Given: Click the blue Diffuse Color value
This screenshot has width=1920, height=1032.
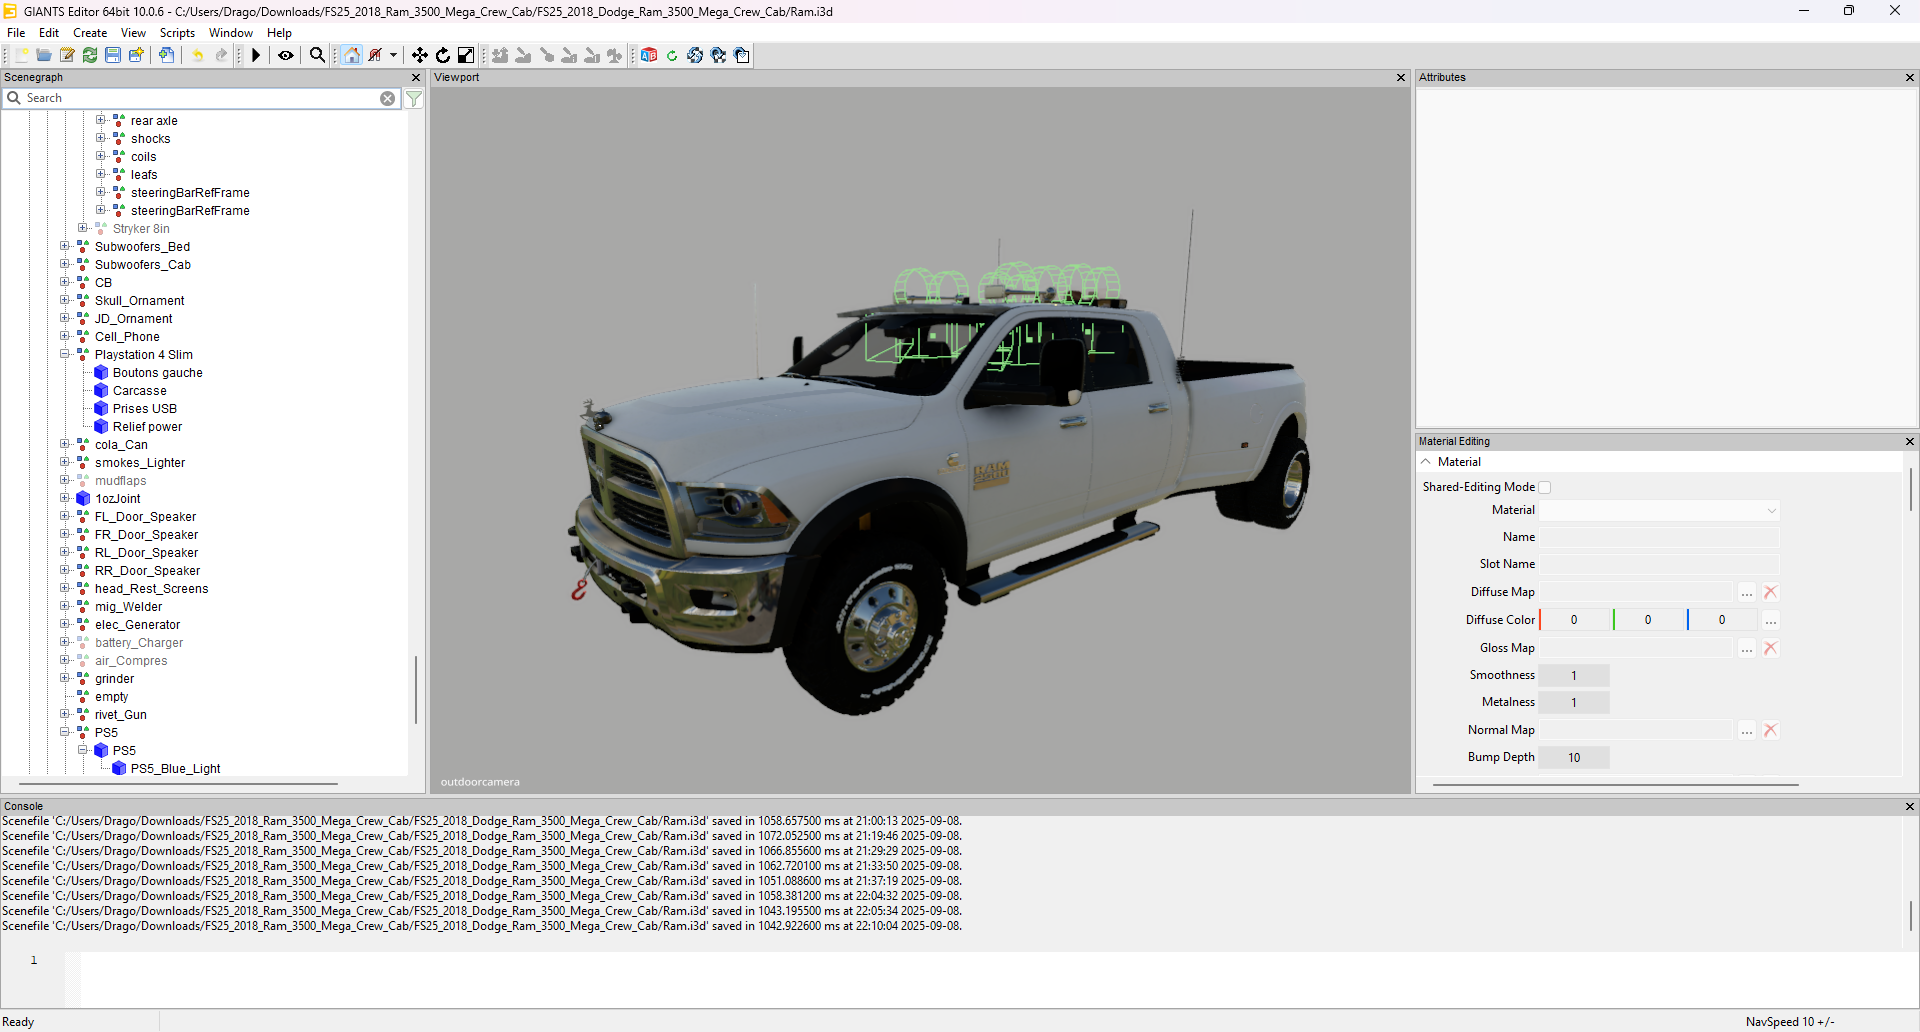Looking at the screenshot, I should click(x=1723, y=620).
